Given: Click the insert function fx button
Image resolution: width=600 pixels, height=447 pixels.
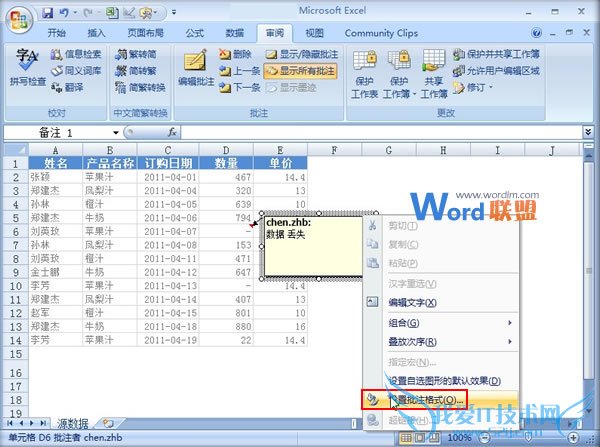Looking at the screenshot, I should [172, 132].
